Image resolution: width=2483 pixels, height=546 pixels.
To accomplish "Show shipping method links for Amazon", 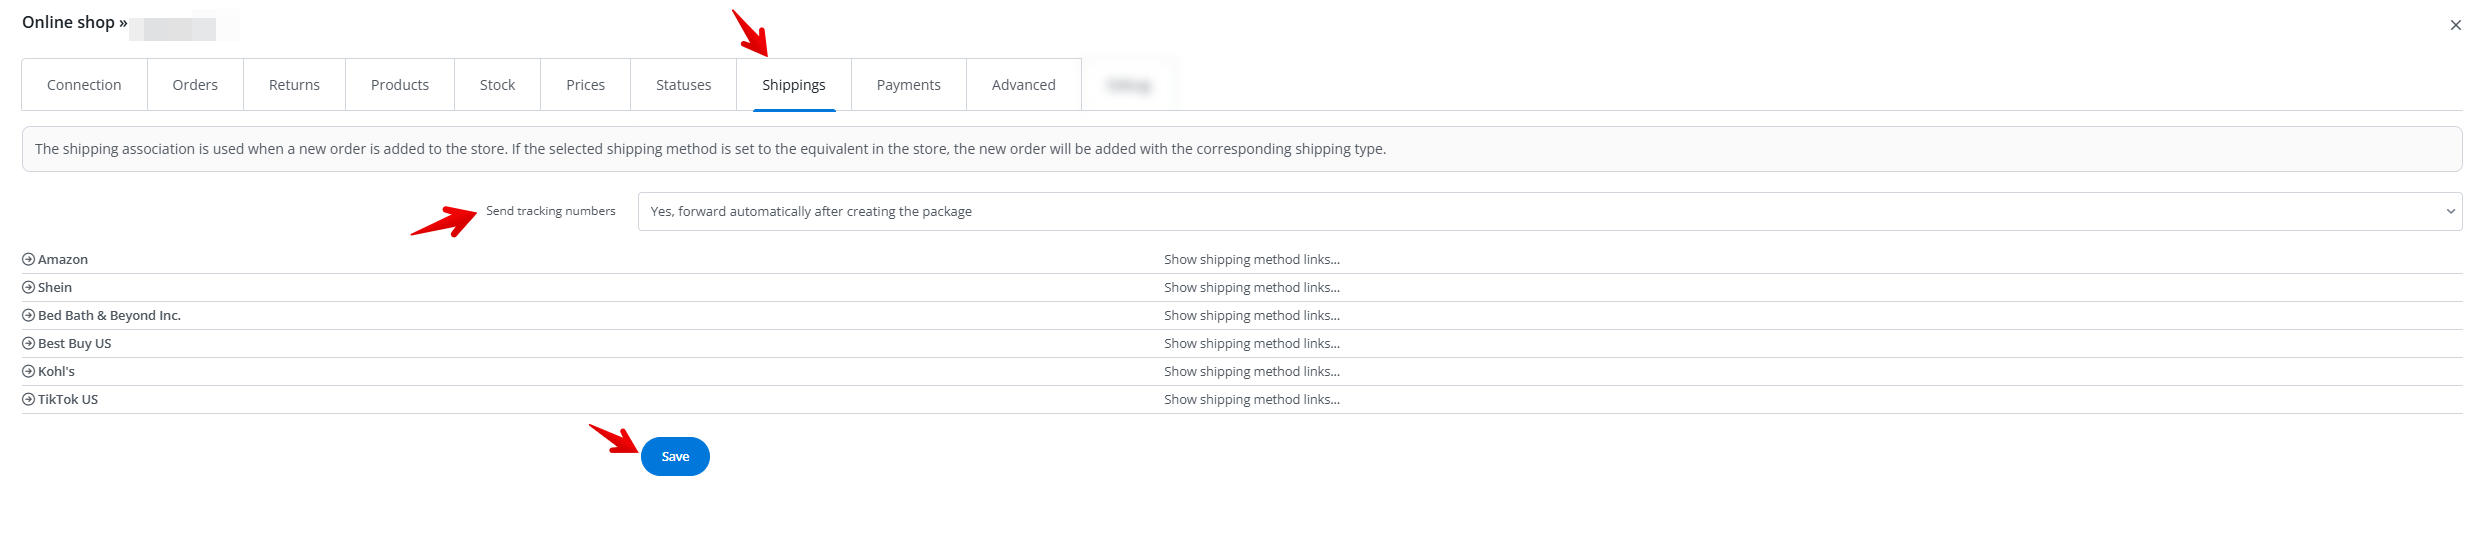I will [x=1251, y=259].
